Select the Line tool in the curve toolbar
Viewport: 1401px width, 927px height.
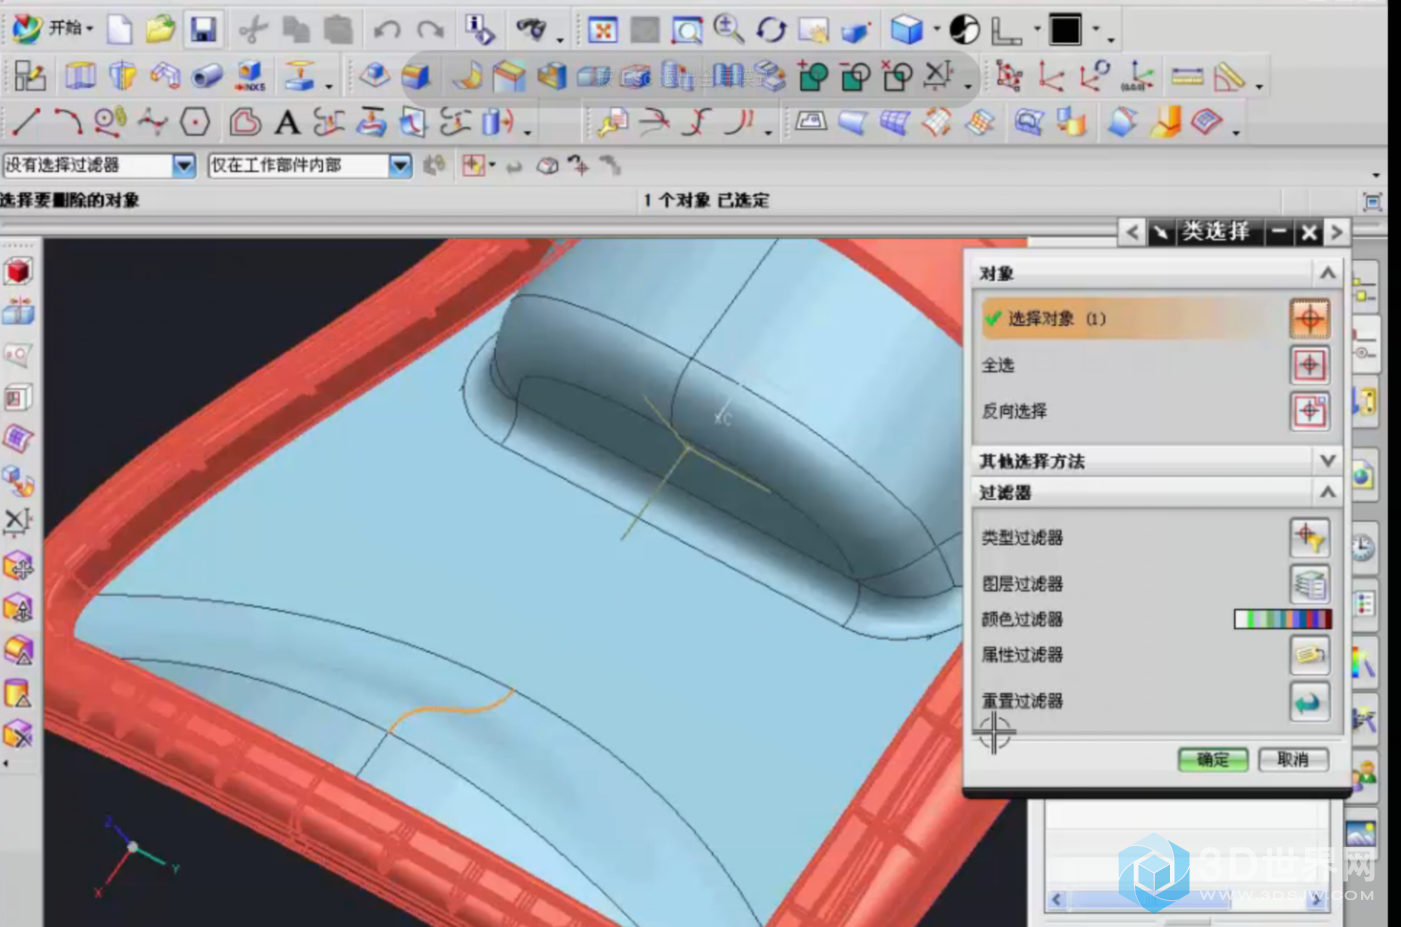[x=25, y=122]
